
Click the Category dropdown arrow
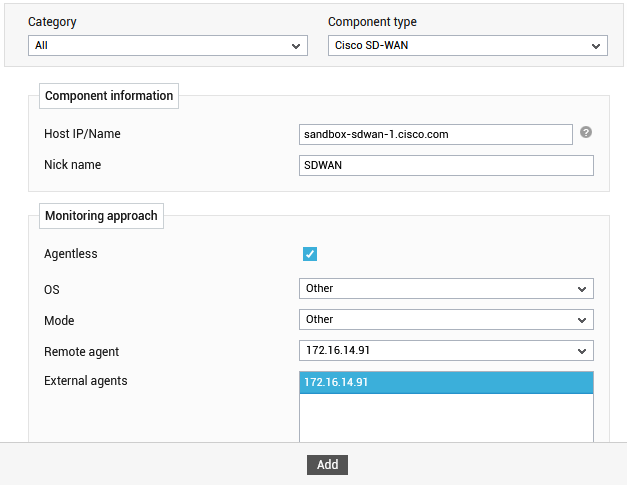[x=296, y=46]
